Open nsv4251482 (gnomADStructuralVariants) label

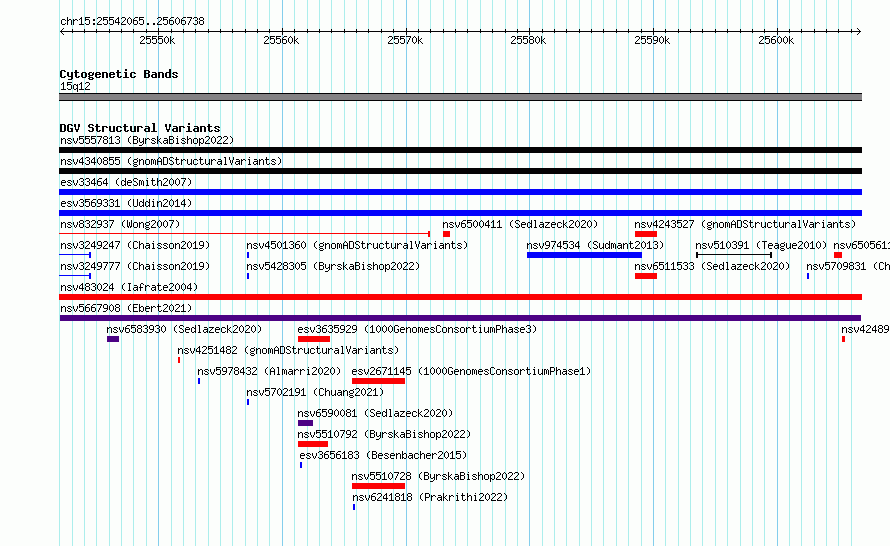[288, 350]
